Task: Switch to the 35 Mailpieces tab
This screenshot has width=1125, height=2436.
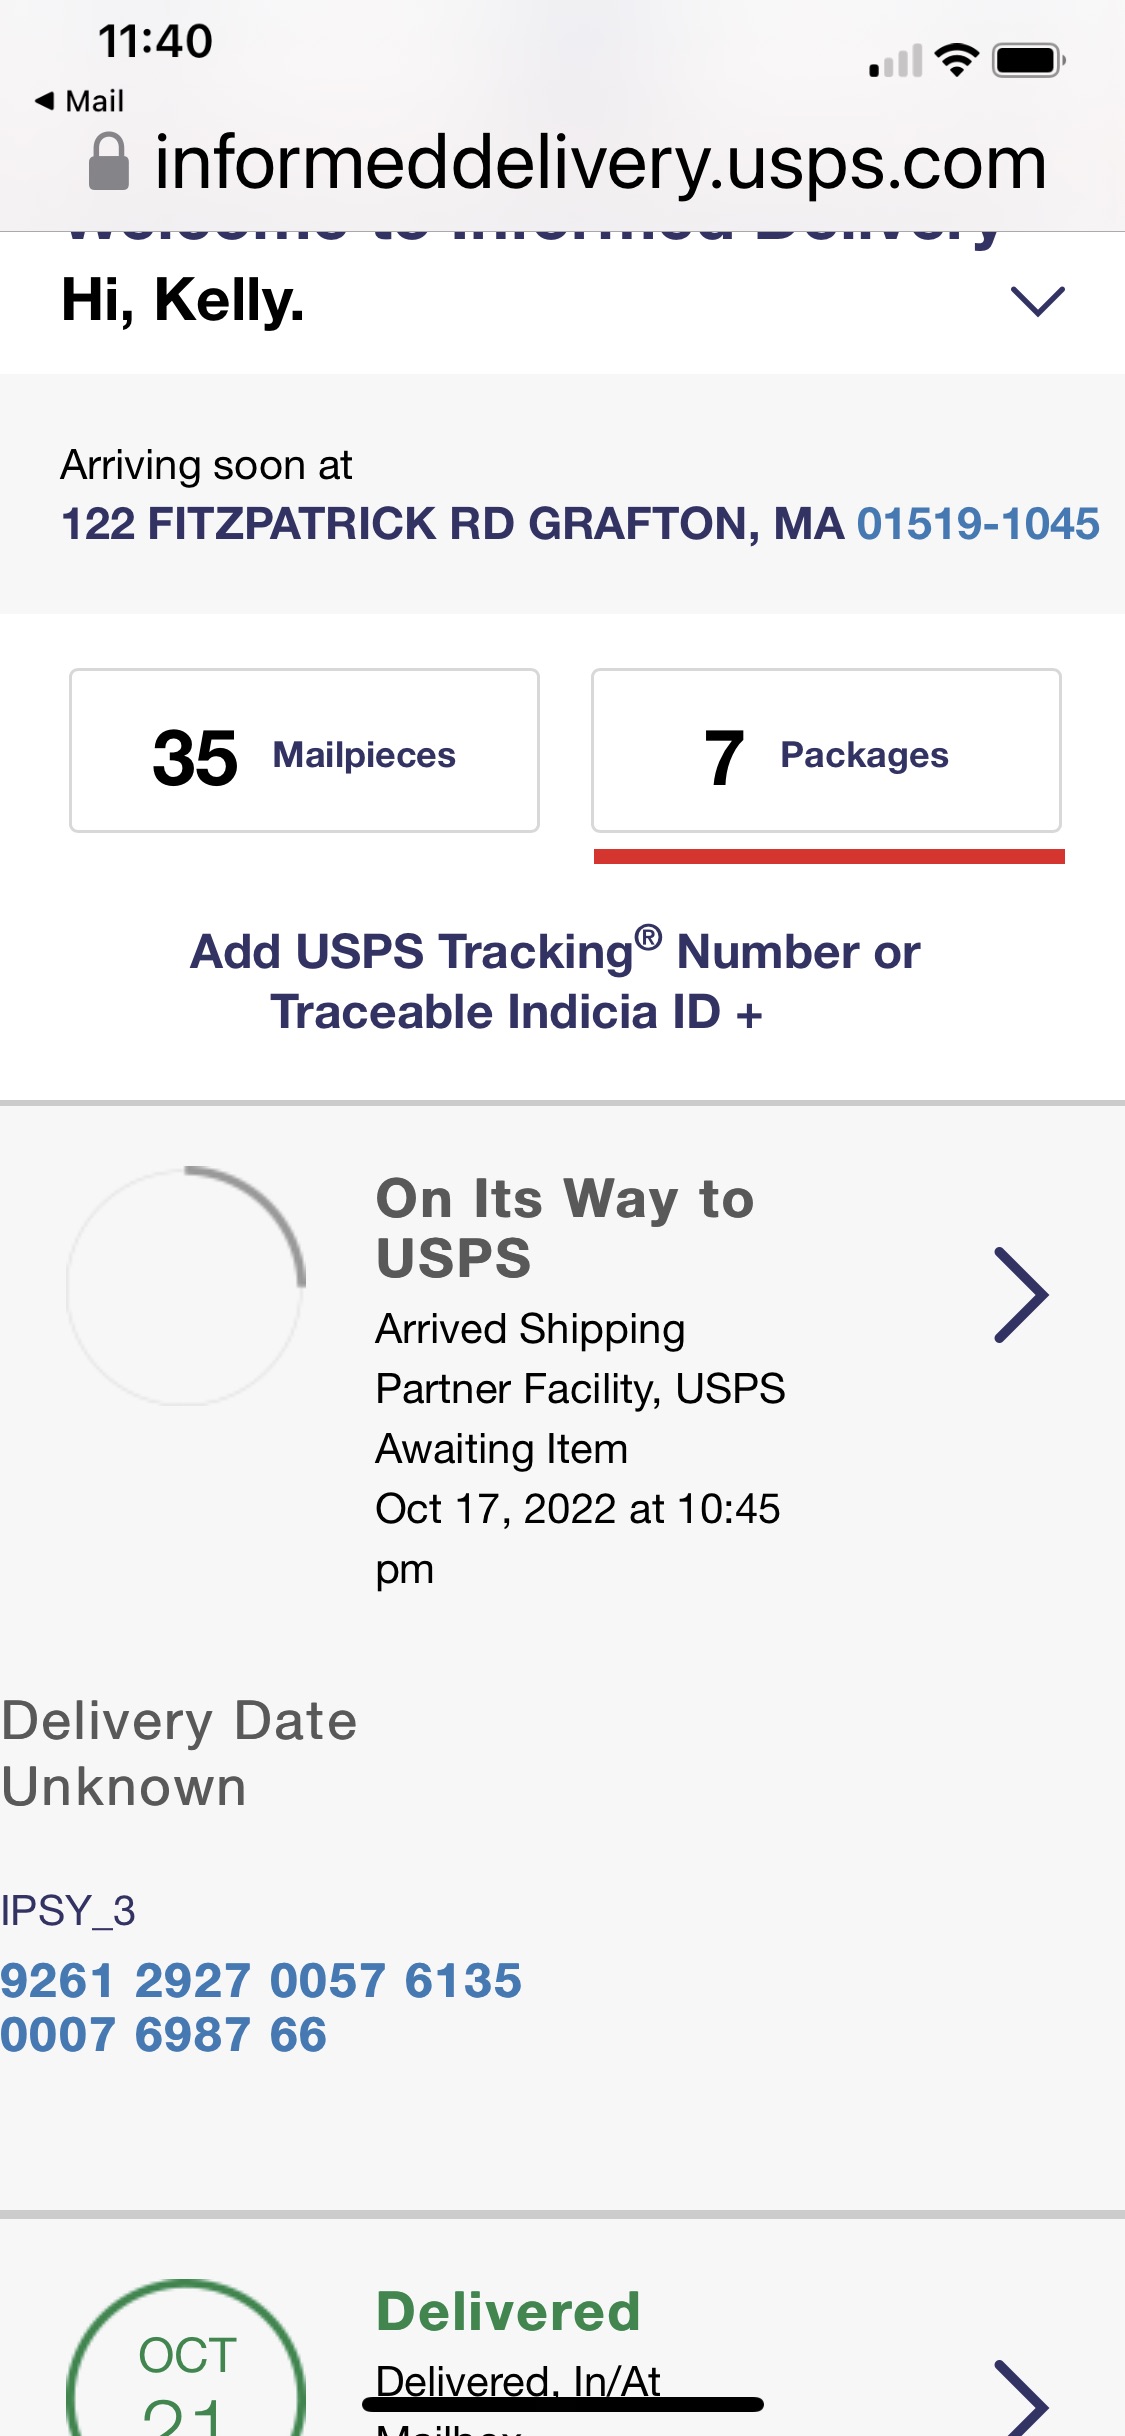Action: 304,751
